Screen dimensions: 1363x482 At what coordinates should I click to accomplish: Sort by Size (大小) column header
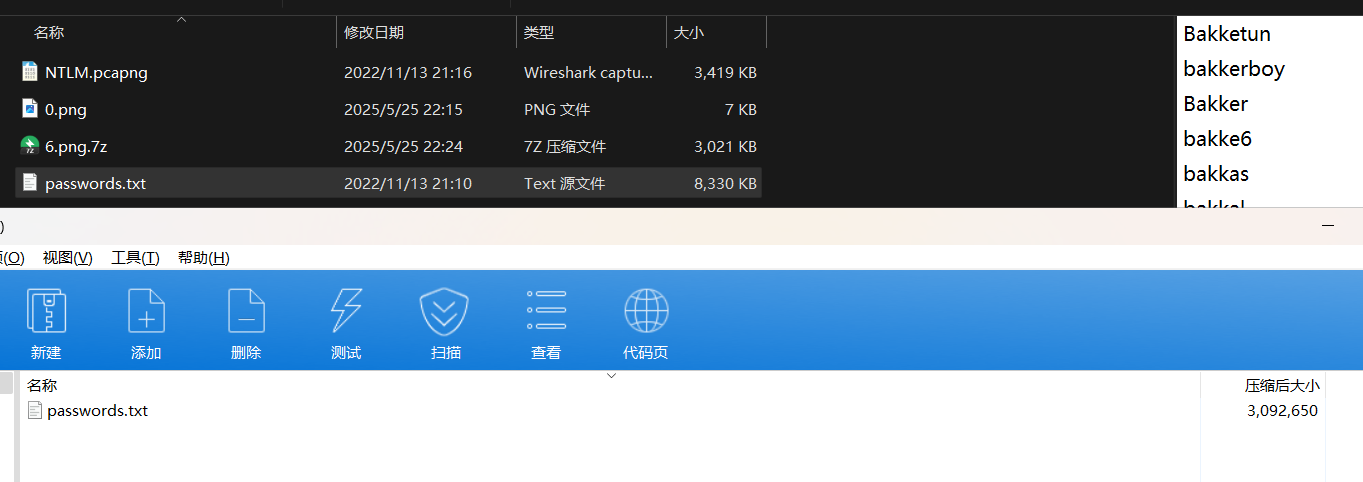[x=688, y=33]
